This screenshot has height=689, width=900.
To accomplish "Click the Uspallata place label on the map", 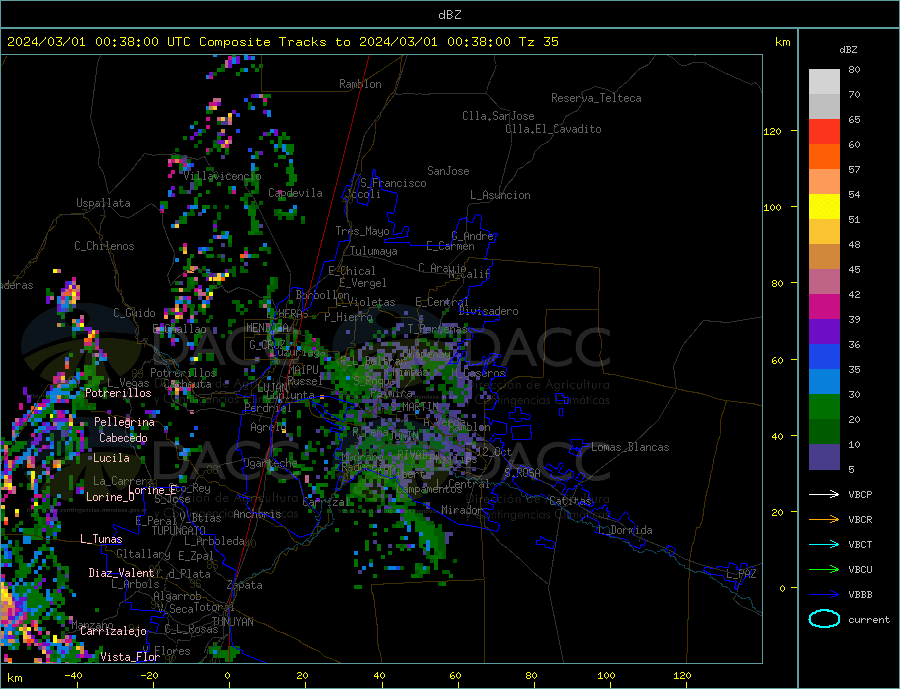I will pos(103,203).
